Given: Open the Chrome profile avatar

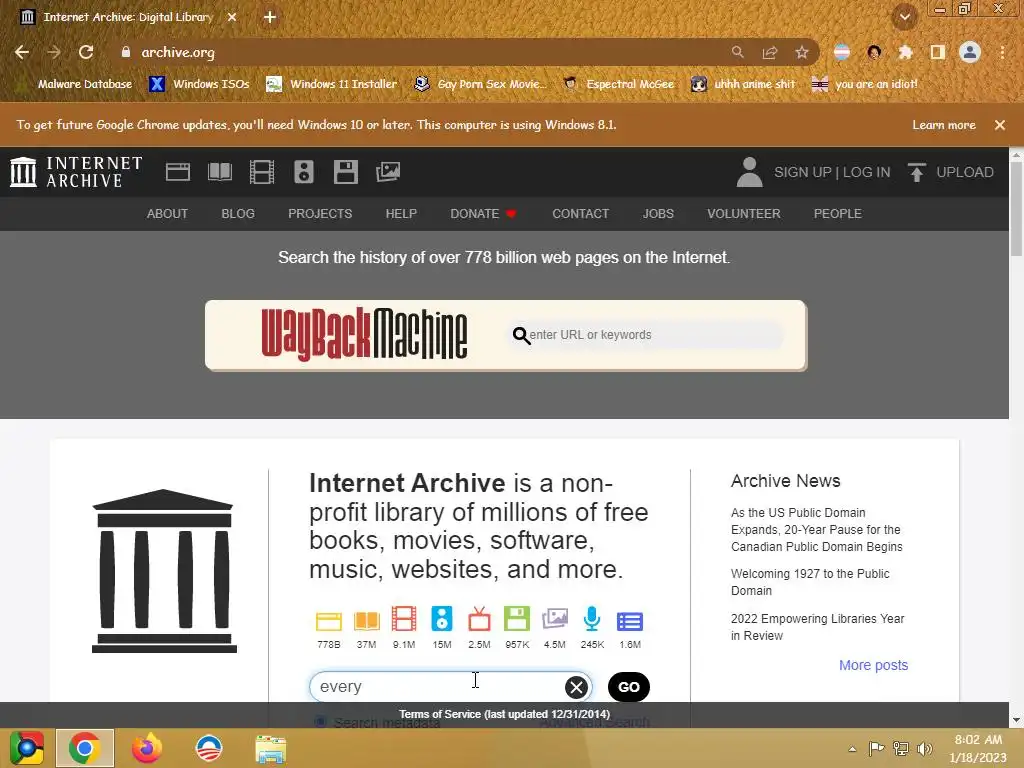Looking at the screenshot, I should click(x=970, y=52).
